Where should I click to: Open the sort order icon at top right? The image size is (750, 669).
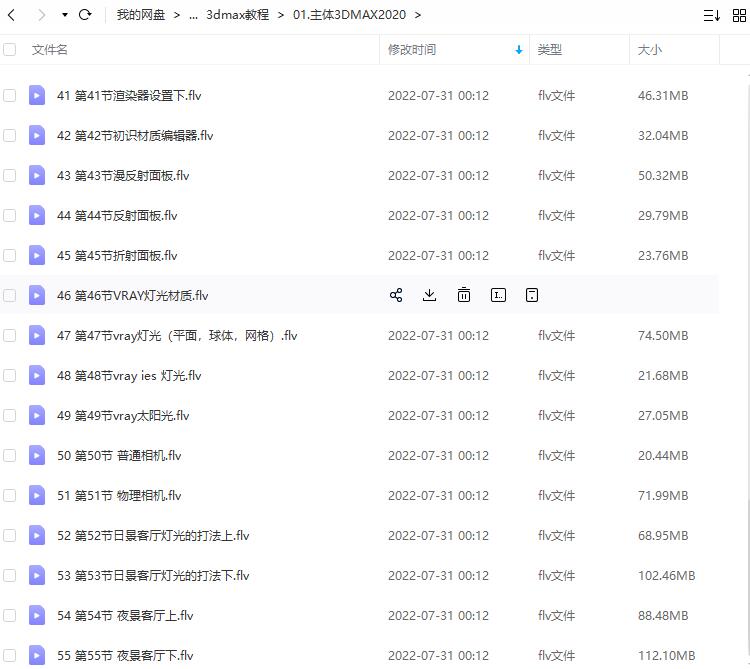pyautogui.click(x=711, y=15)
